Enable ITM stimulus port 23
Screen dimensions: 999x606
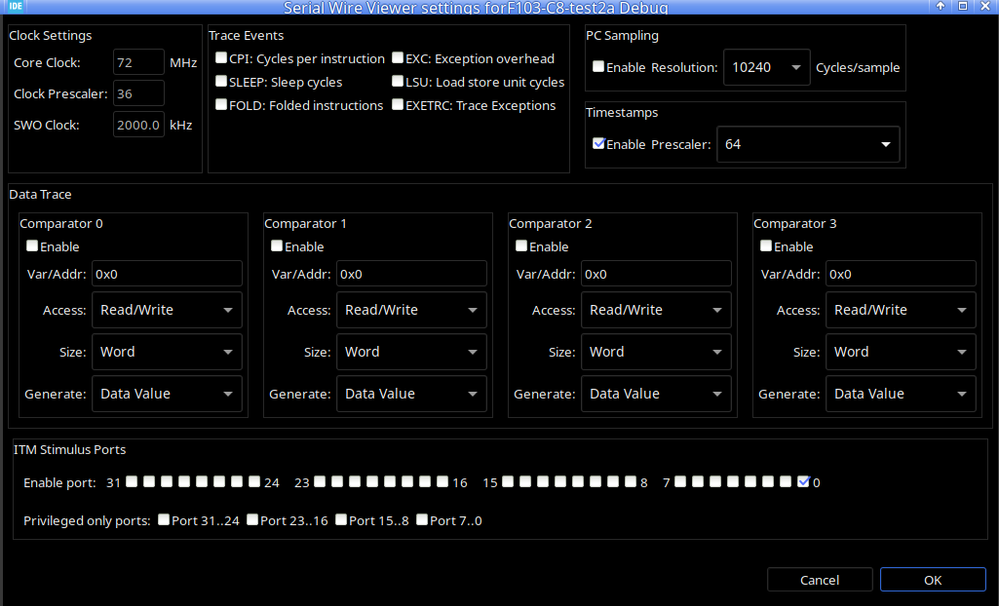(320, 482)
